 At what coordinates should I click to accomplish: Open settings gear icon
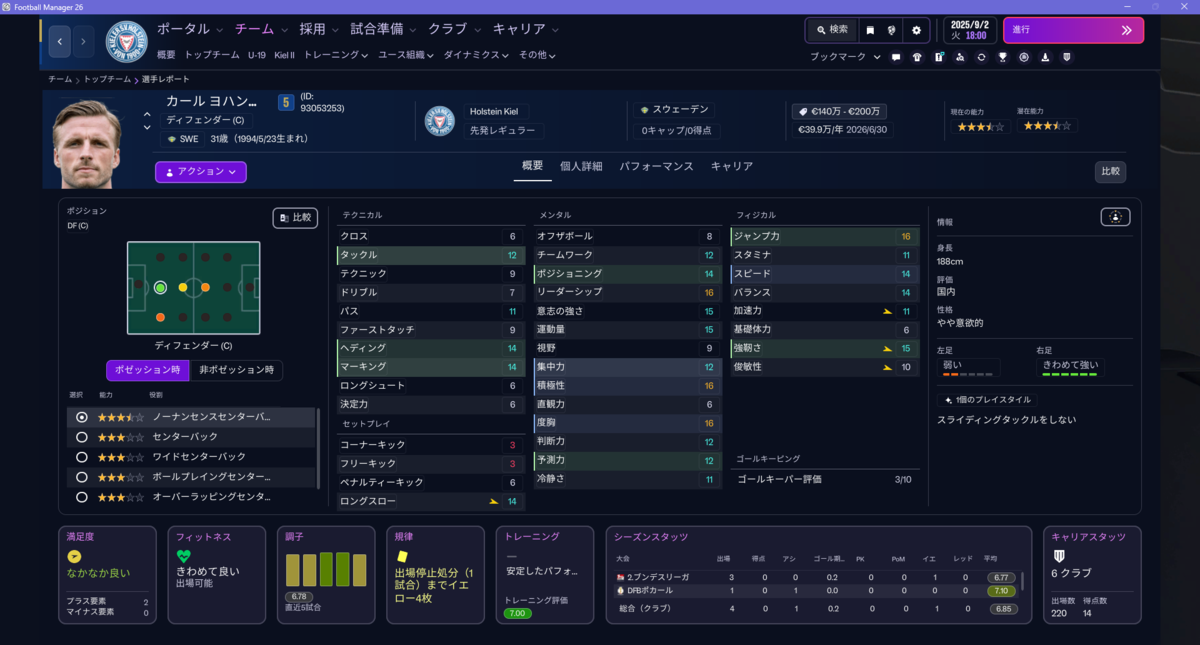916,30
